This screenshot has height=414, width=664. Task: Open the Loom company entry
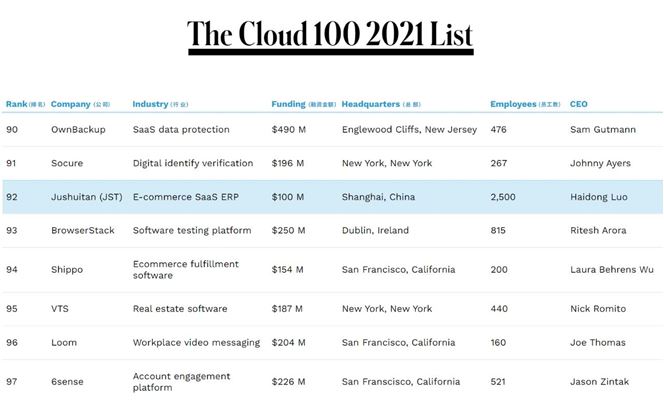(64, 342)
